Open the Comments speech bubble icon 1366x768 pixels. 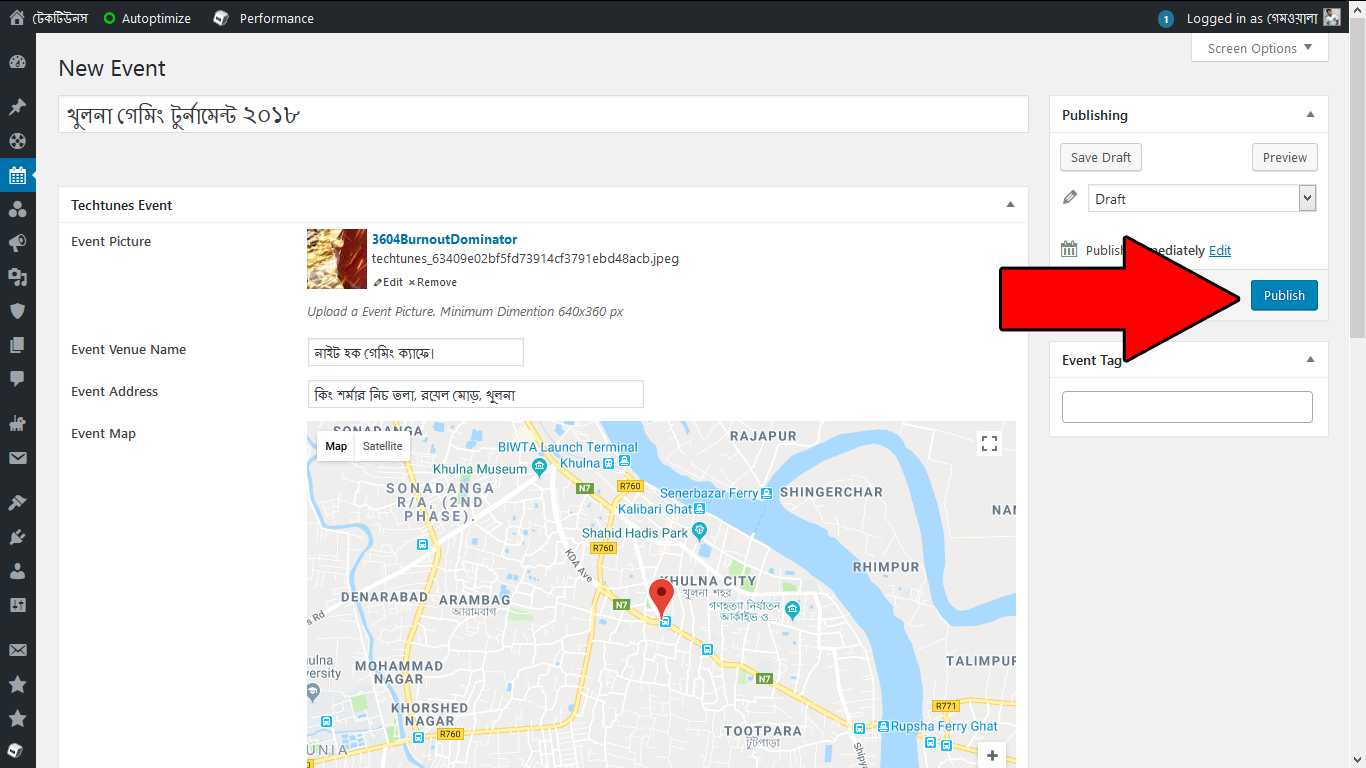(x=17, y=379)
